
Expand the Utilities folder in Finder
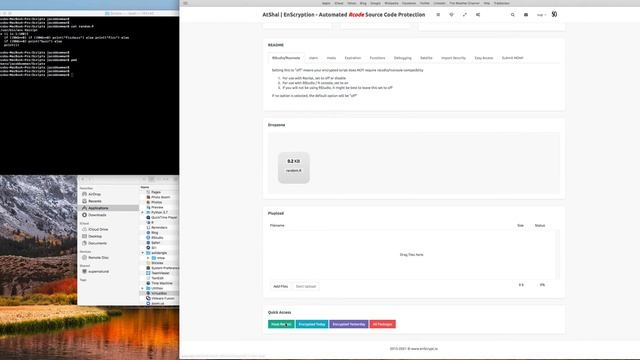[142, 289]
